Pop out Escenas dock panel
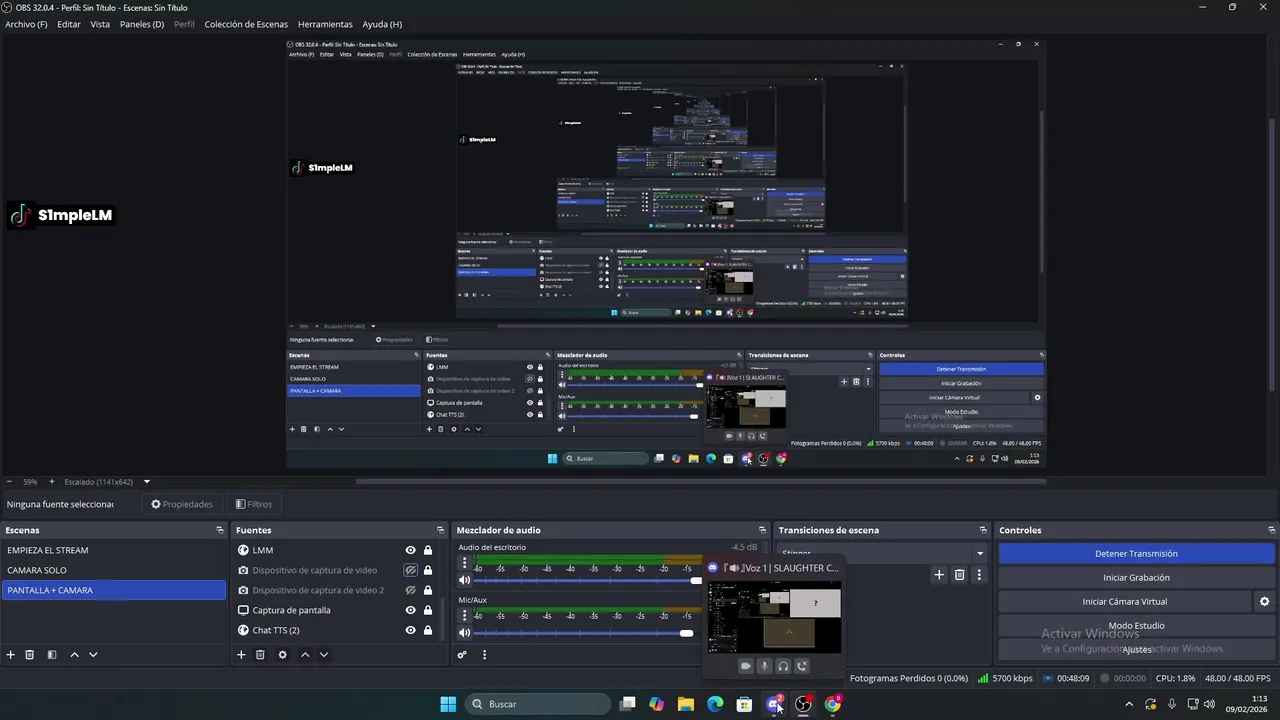Viewport: 1280px width, 720px height. tap(220, 530)
